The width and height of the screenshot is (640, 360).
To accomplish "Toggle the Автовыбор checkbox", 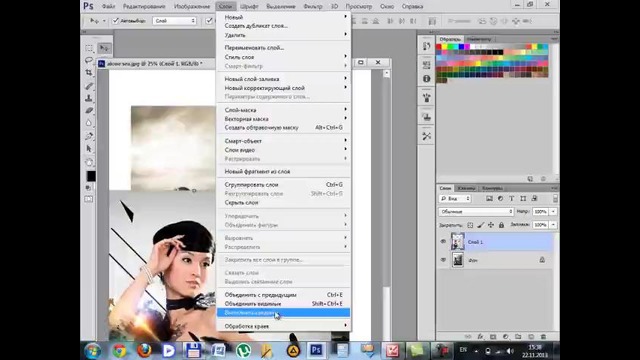I will coord(116,21).
